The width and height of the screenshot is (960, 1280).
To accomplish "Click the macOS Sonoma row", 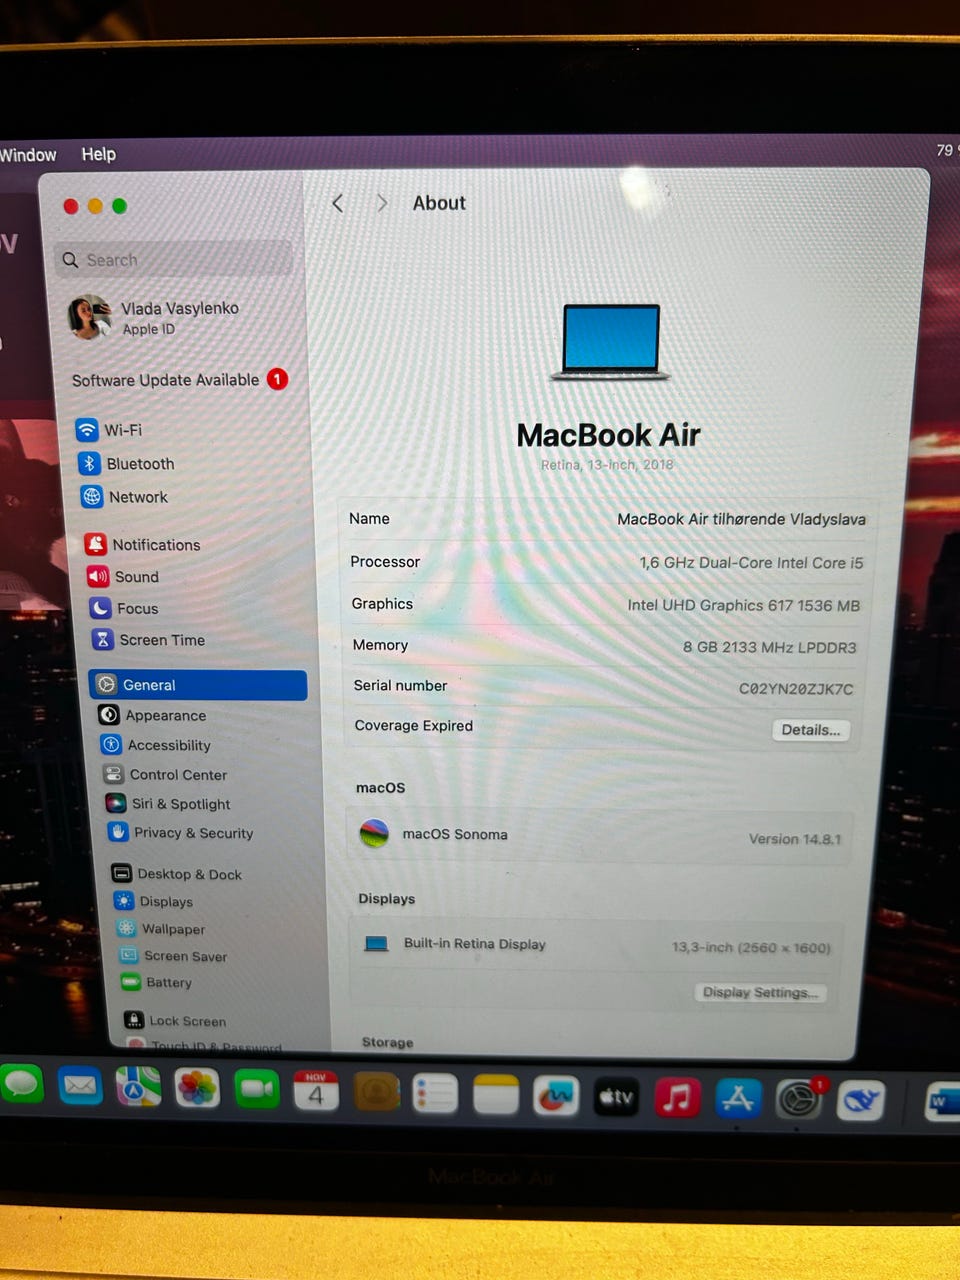I will [600, 835].
